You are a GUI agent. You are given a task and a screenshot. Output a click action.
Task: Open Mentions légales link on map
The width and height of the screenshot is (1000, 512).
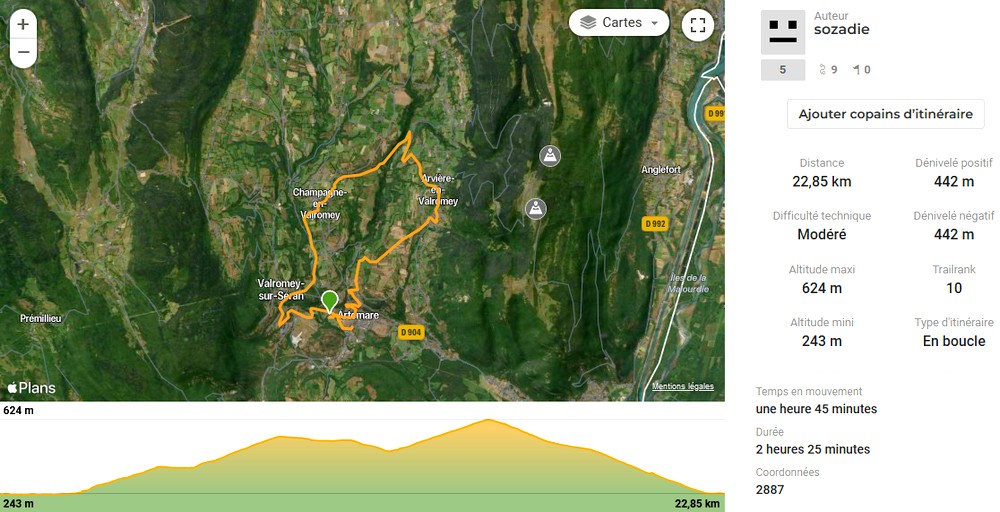click(682, 386)
